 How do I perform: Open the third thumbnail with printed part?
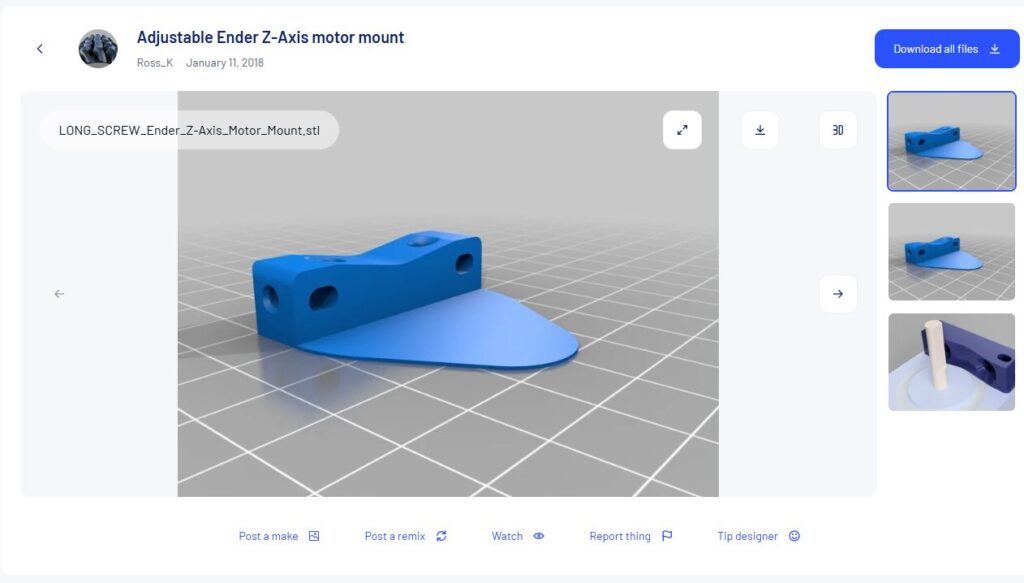[951, 362]
